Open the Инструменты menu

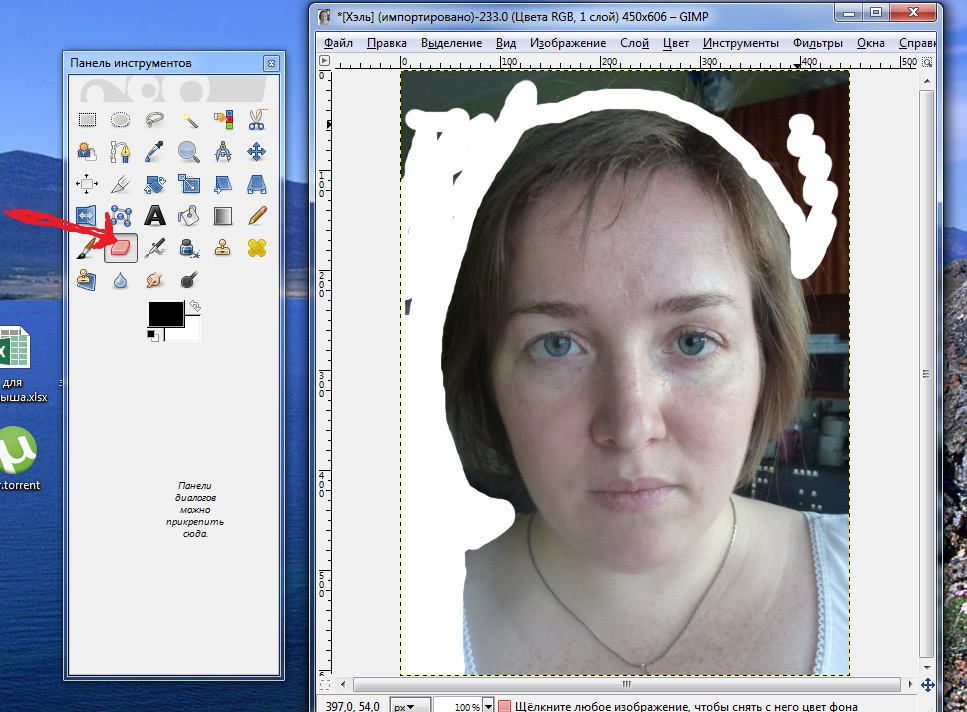pos(741,43)
